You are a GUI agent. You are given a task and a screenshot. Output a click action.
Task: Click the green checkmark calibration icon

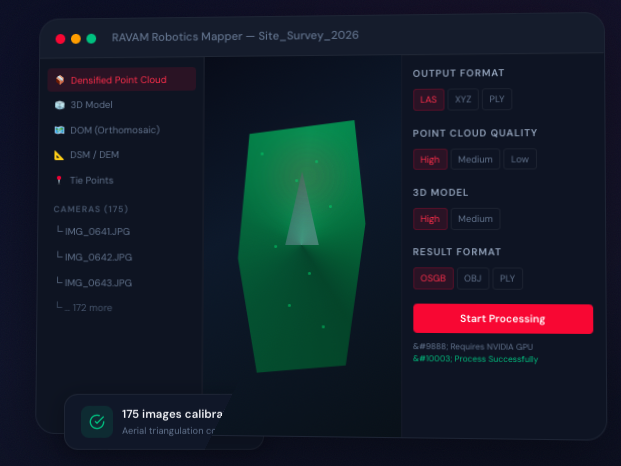97,422
